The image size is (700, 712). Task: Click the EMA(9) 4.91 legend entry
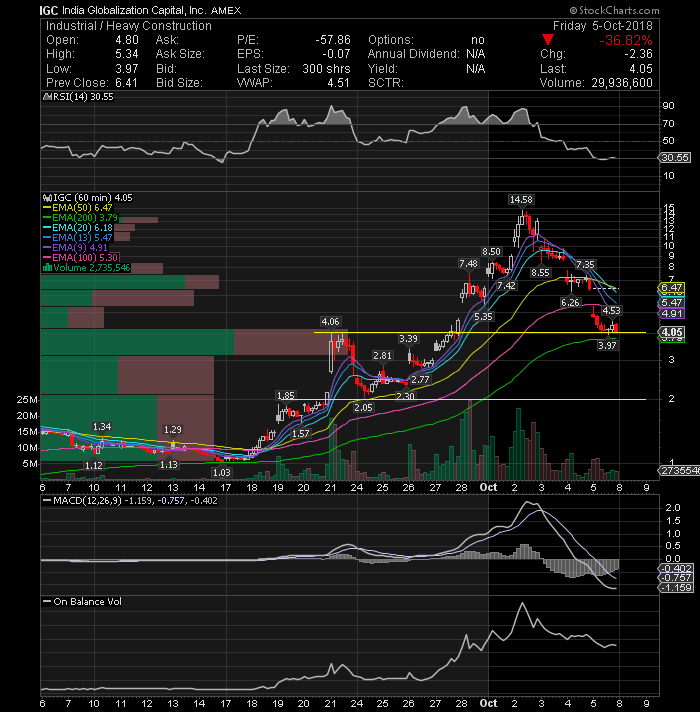pos(75,248)
